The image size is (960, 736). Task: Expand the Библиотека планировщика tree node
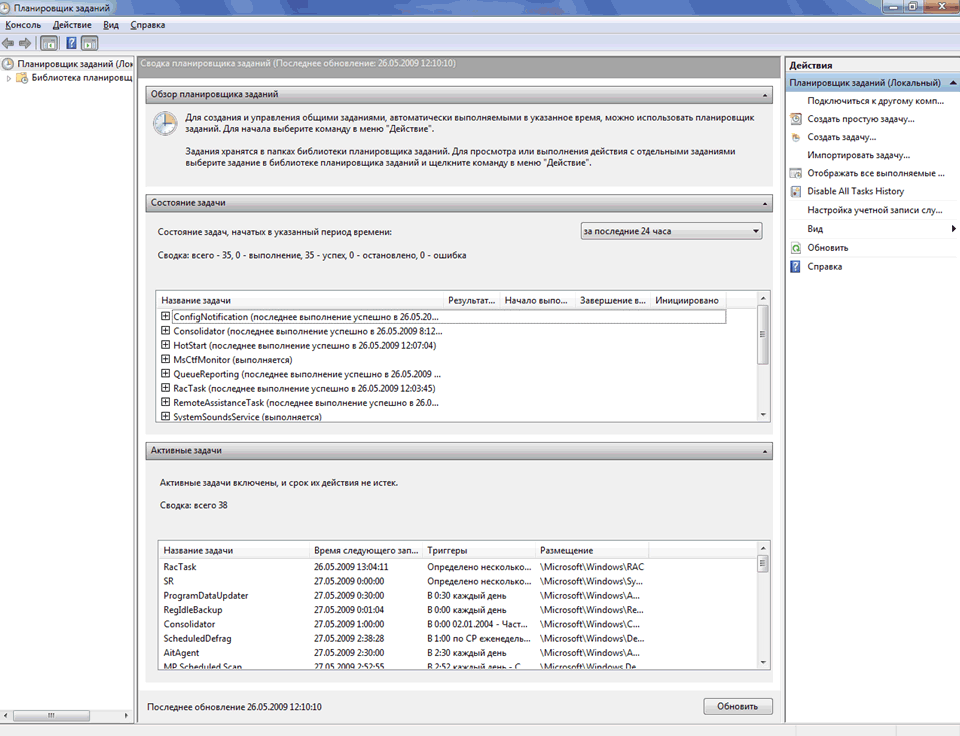10,78
